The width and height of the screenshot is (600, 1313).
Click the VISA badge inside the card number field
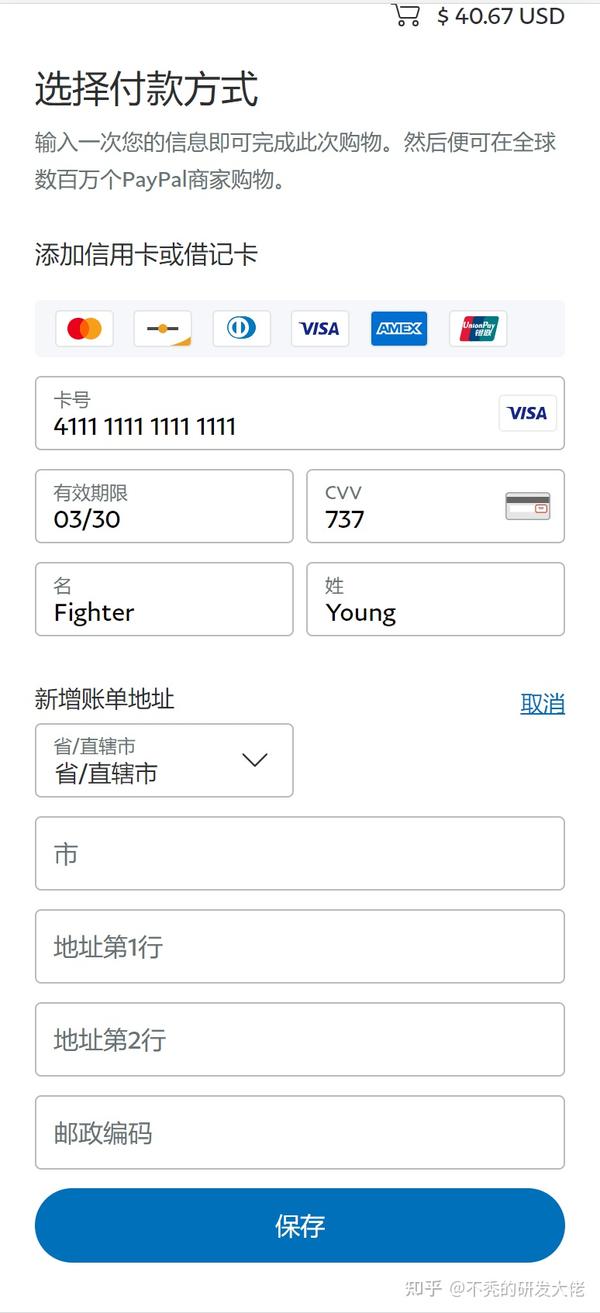pyautogui.click(x=527, y=413)
